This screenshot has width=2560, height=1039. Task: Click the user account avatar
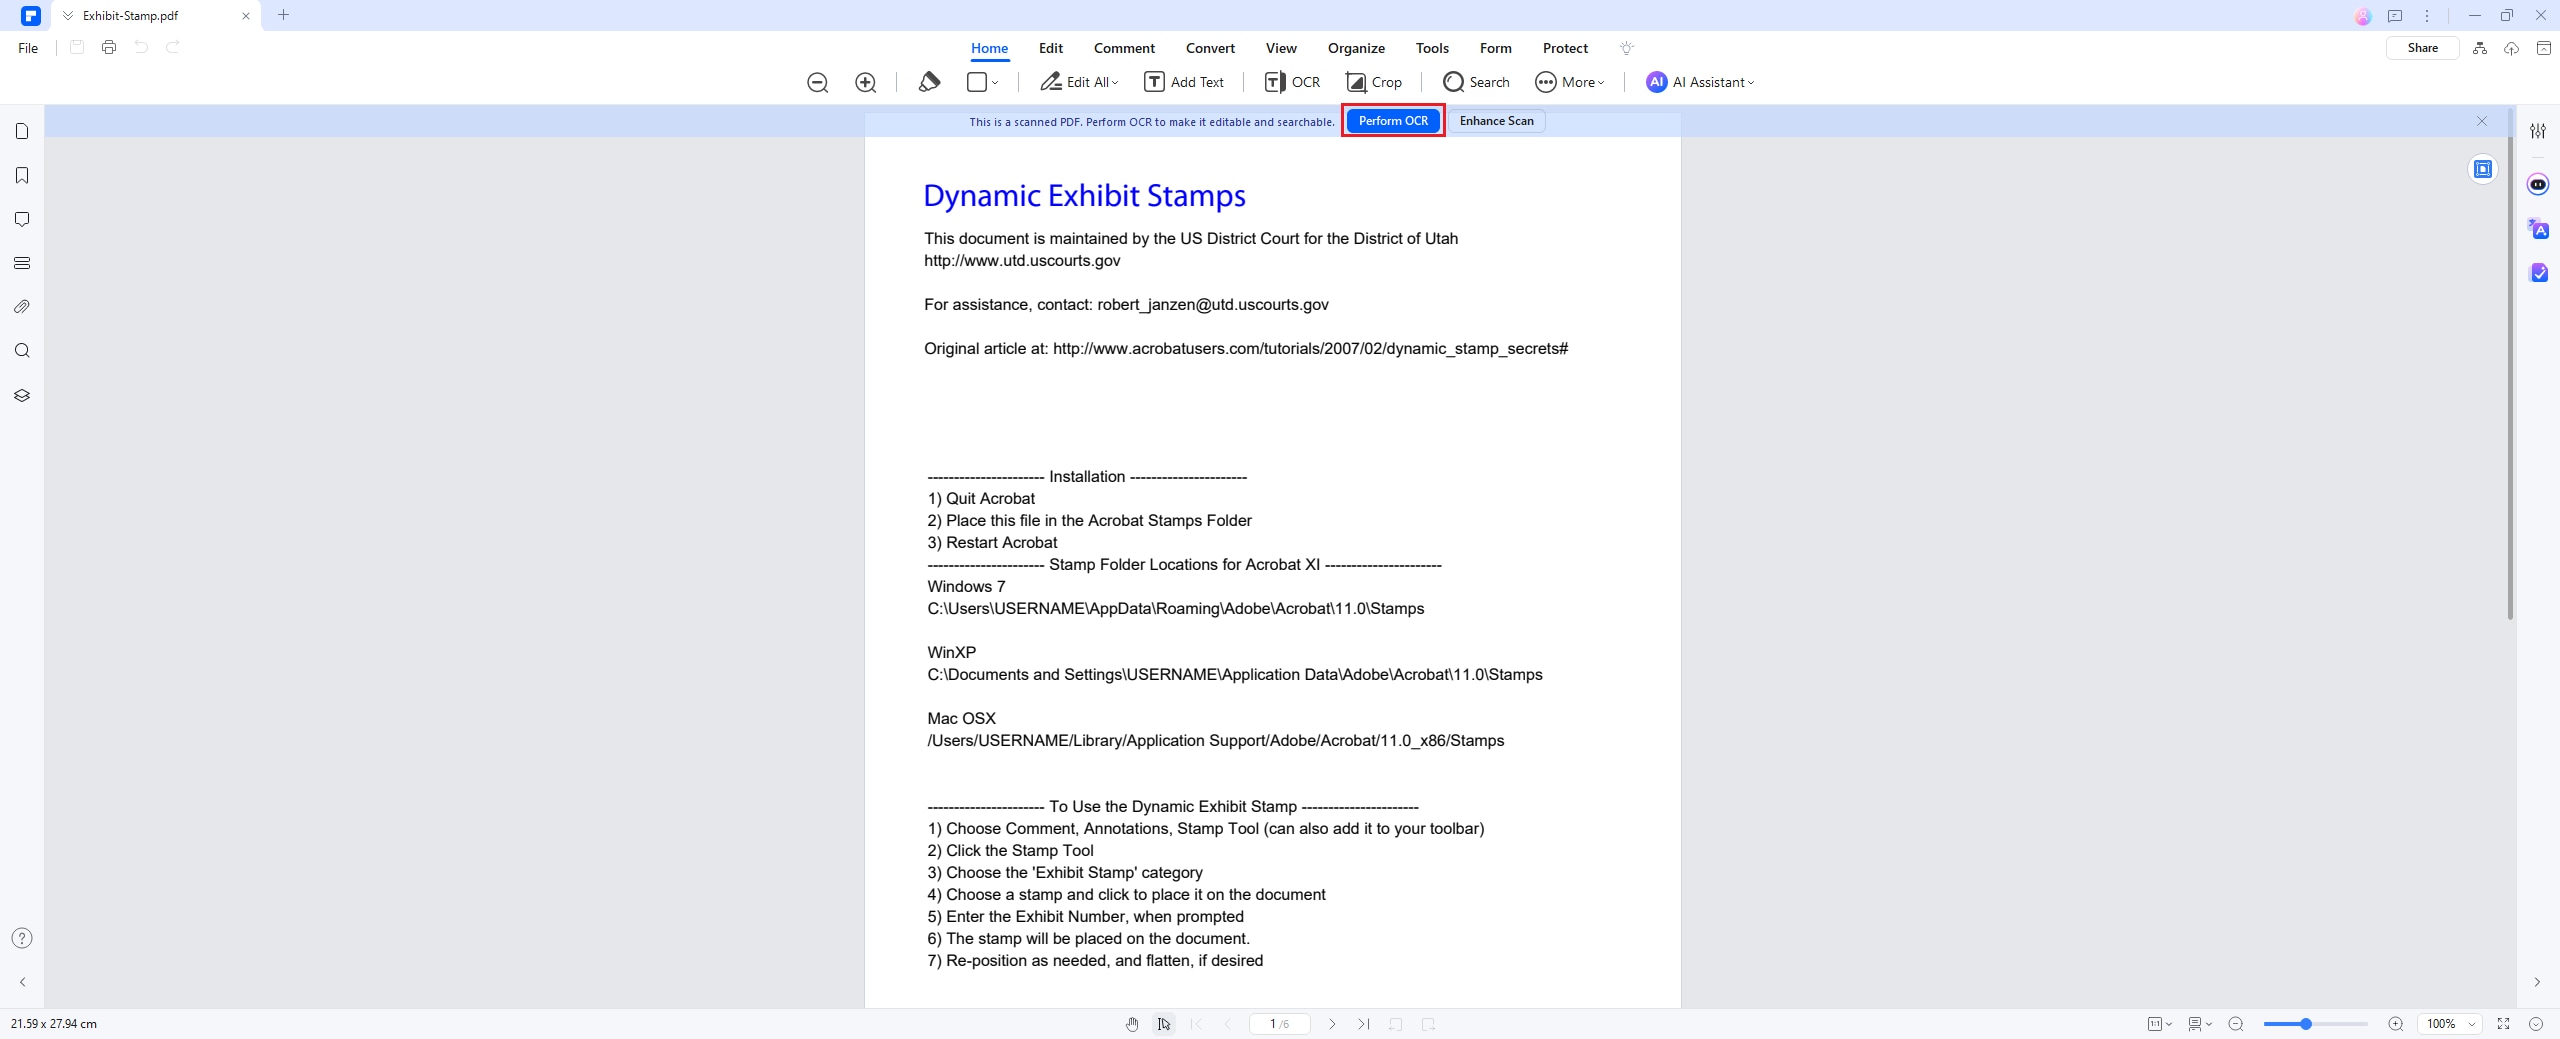coord(2363,16)
